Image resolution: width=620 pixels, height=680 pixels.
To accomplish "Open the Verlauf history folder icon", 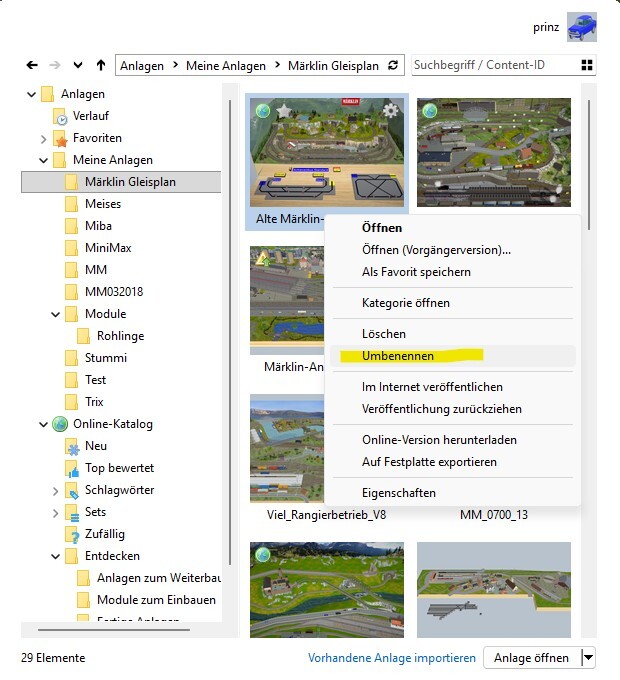I will (x=60, y=117).
